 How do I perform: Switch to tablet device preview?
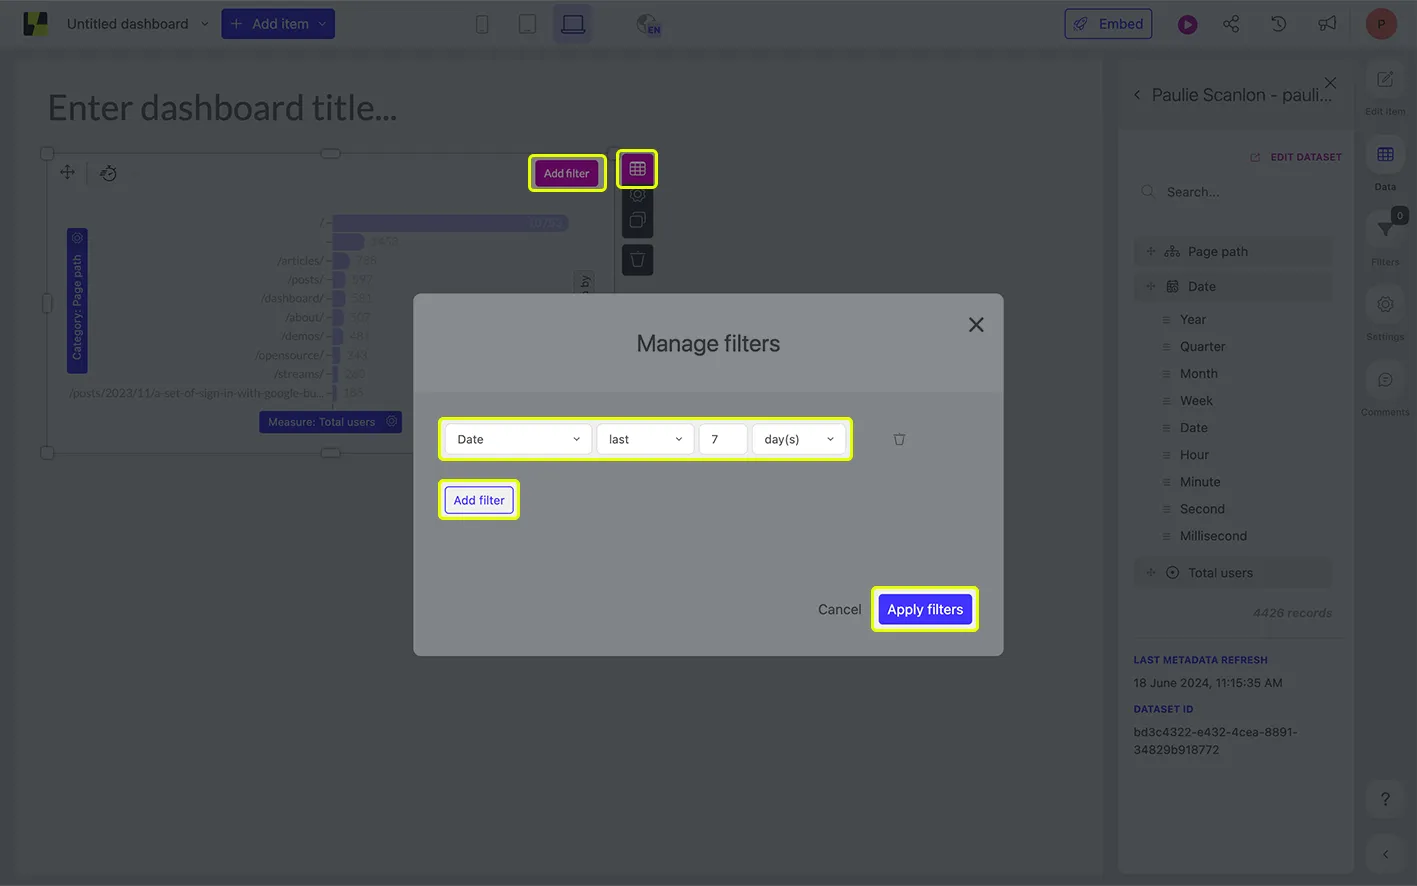(527, 24)
